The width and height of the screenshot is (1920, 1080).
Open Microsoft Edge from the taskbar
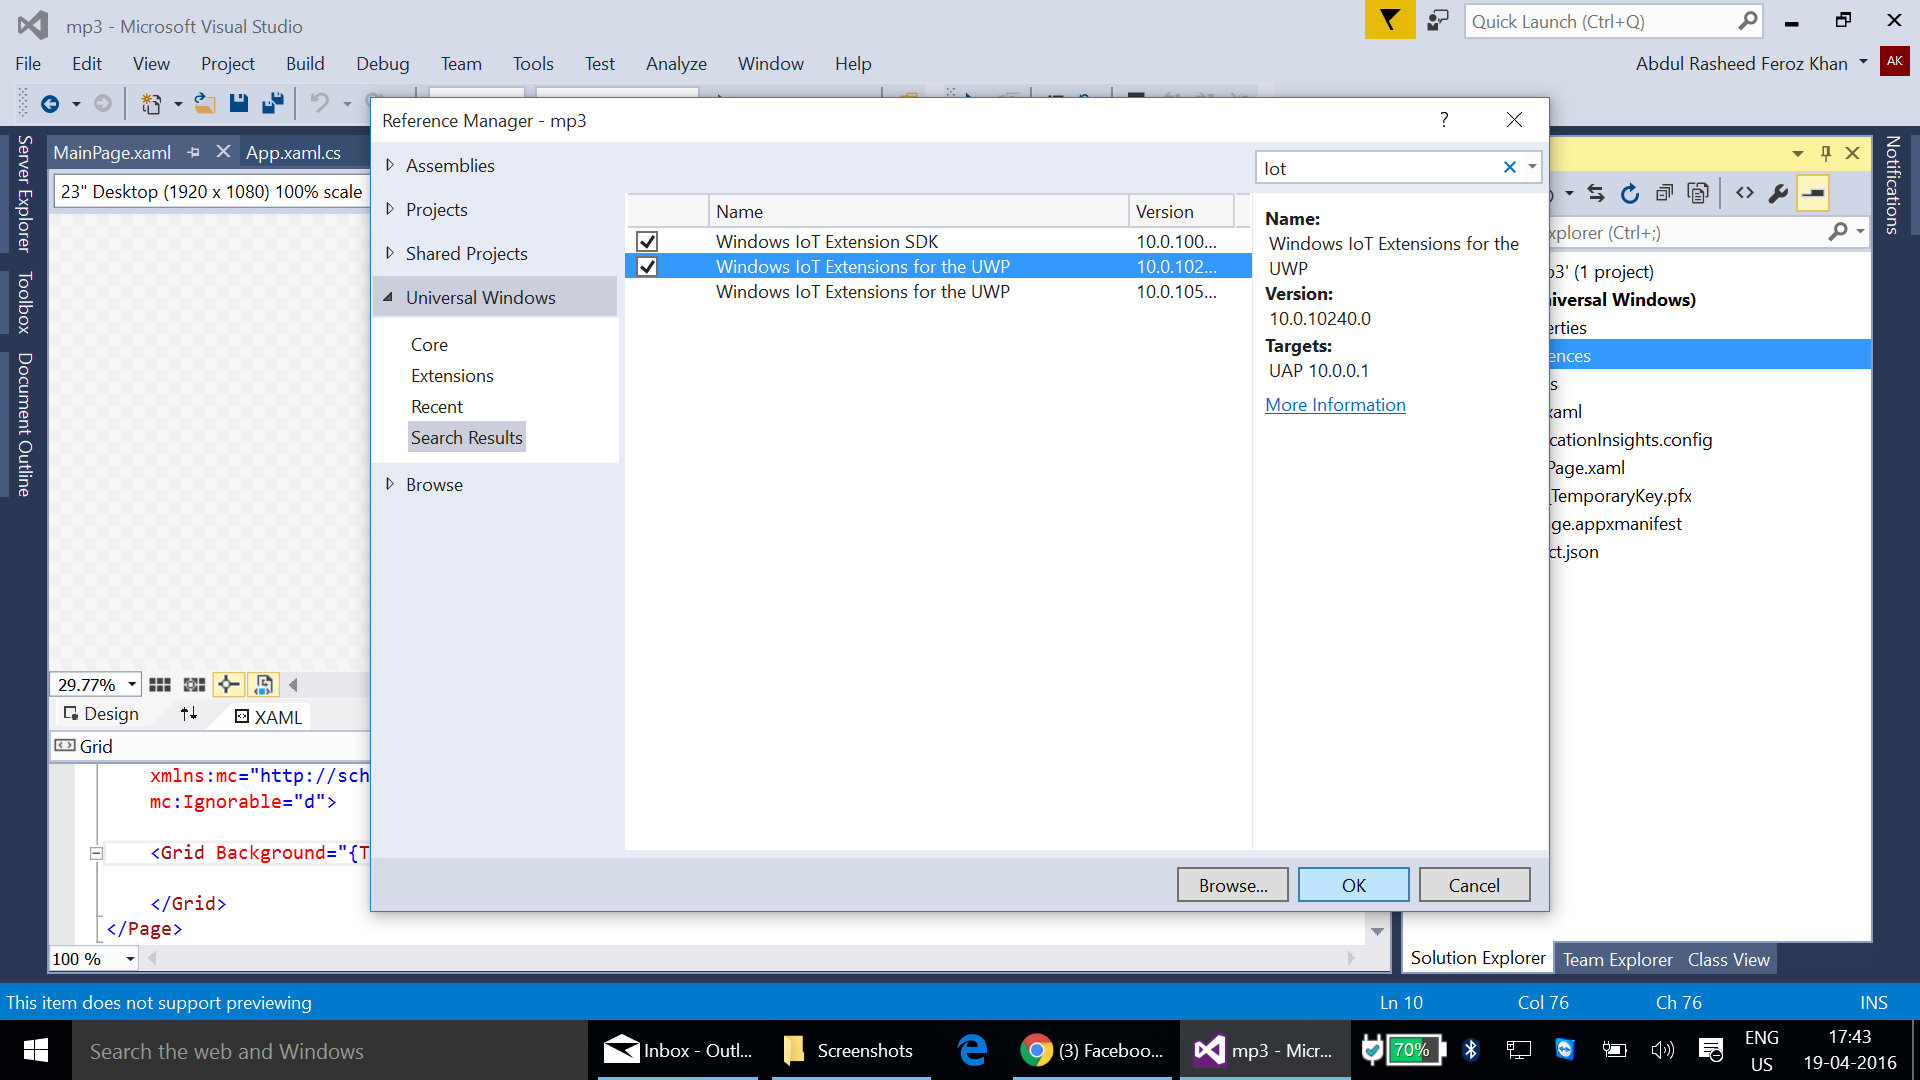[972, 1050]
